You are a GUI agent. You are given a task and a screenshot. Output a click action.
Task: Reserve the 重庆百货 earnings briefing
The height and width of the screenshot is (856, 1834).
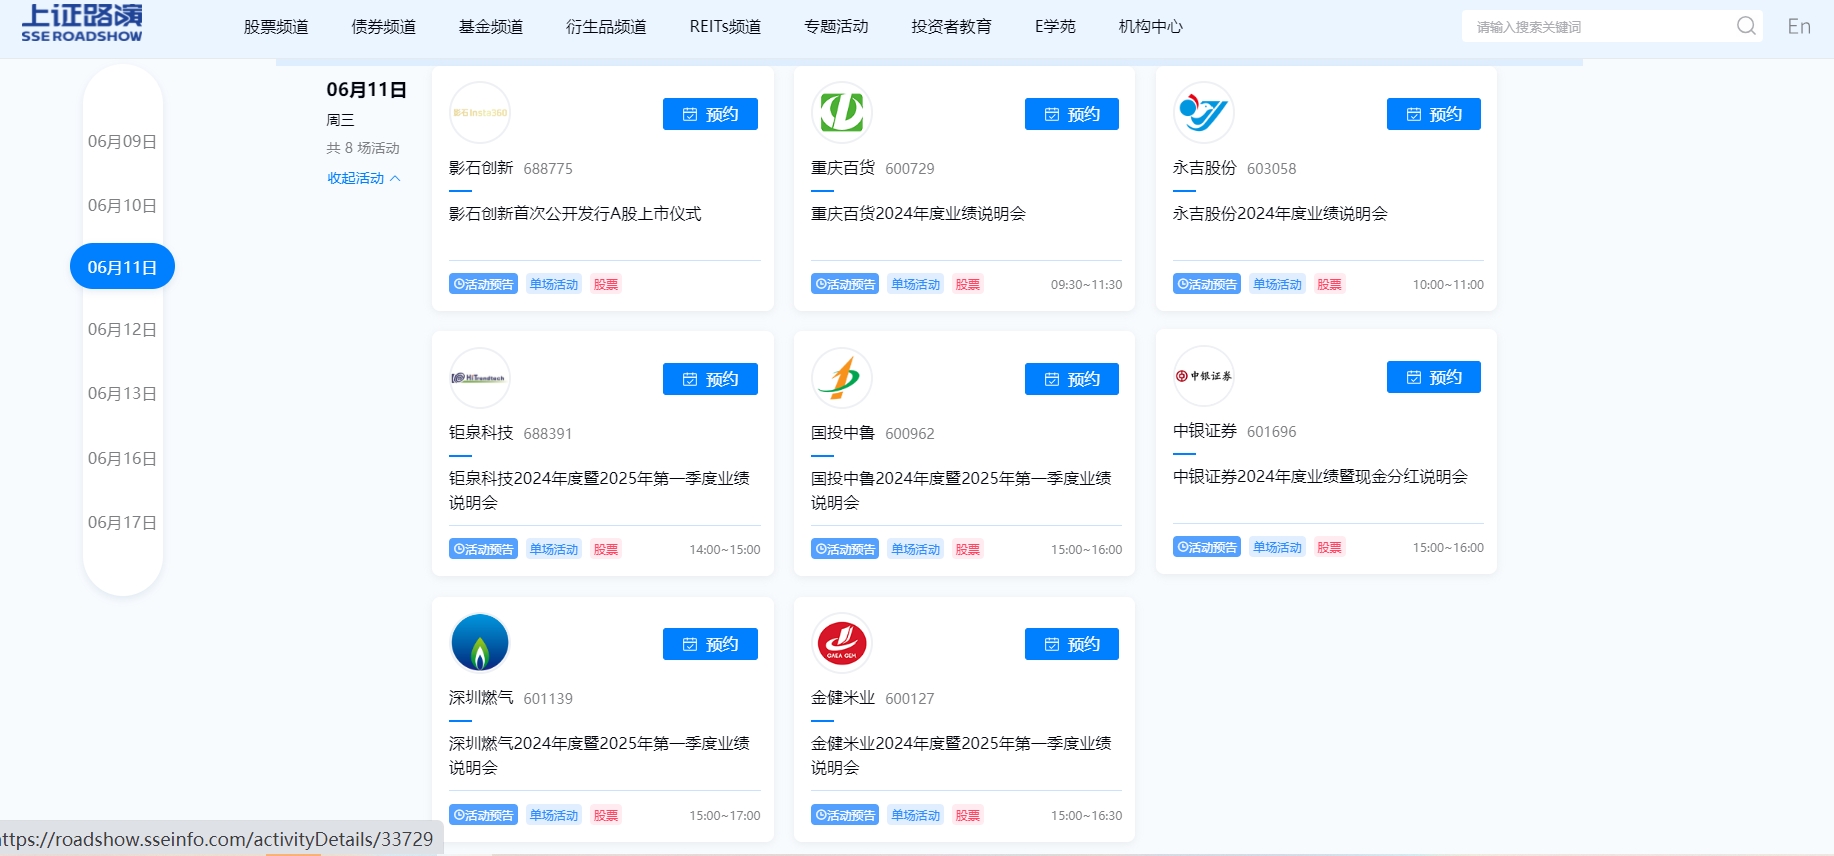[1072, 114]
